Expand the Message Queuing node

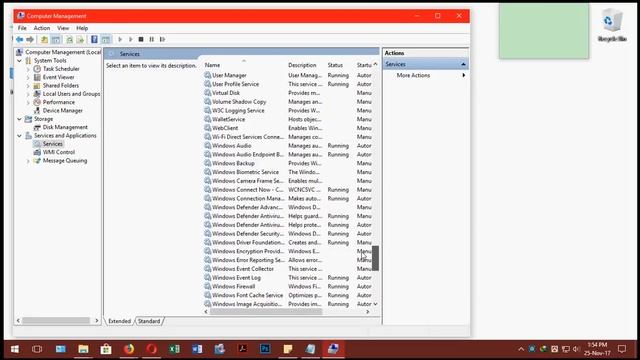28,161
